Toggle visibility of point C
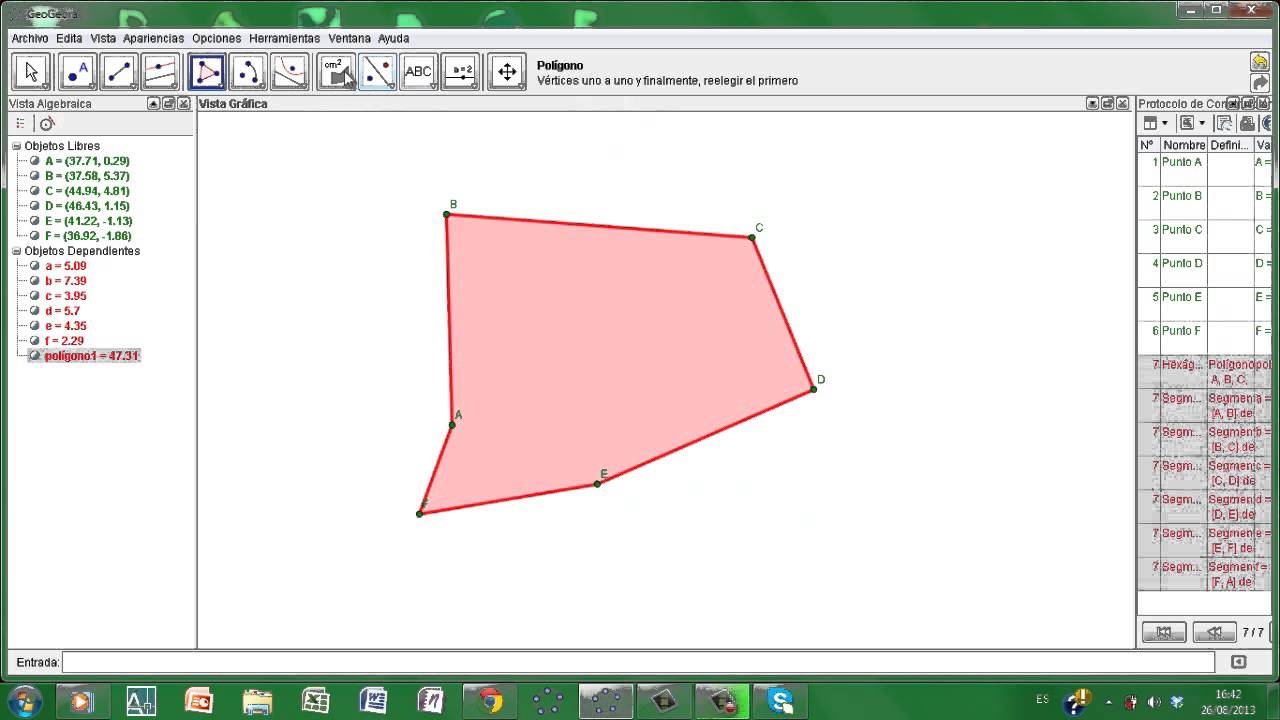Screen dimensions: 1280x720 (x=35, y=191)
